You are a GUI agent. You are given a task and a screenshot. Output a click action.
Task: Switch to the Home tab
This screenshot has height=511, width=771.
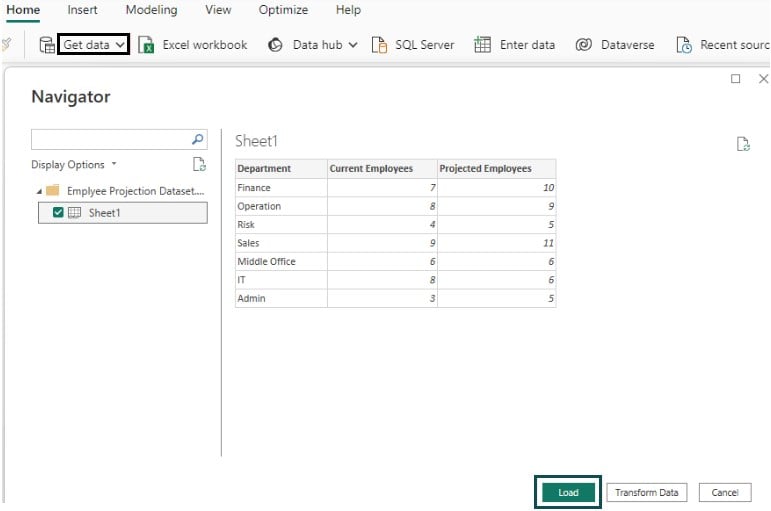[23, 10]
